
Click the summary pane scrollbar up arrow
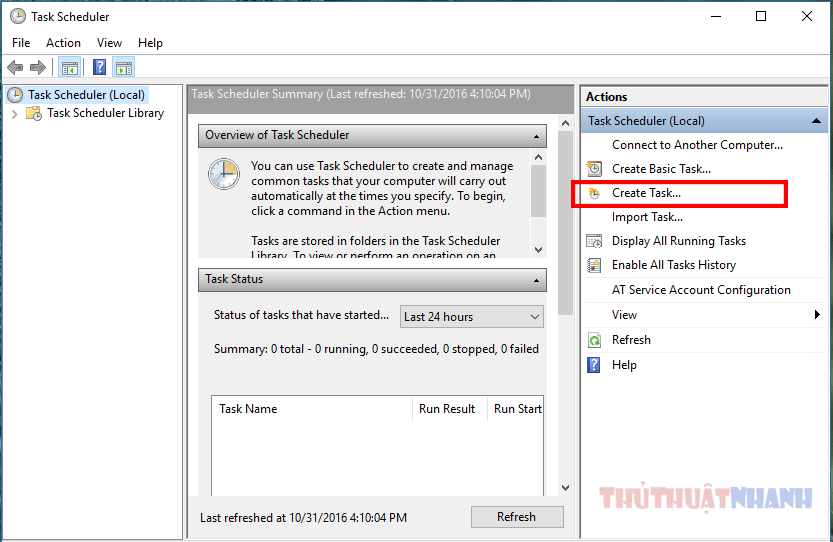point(565,123)
